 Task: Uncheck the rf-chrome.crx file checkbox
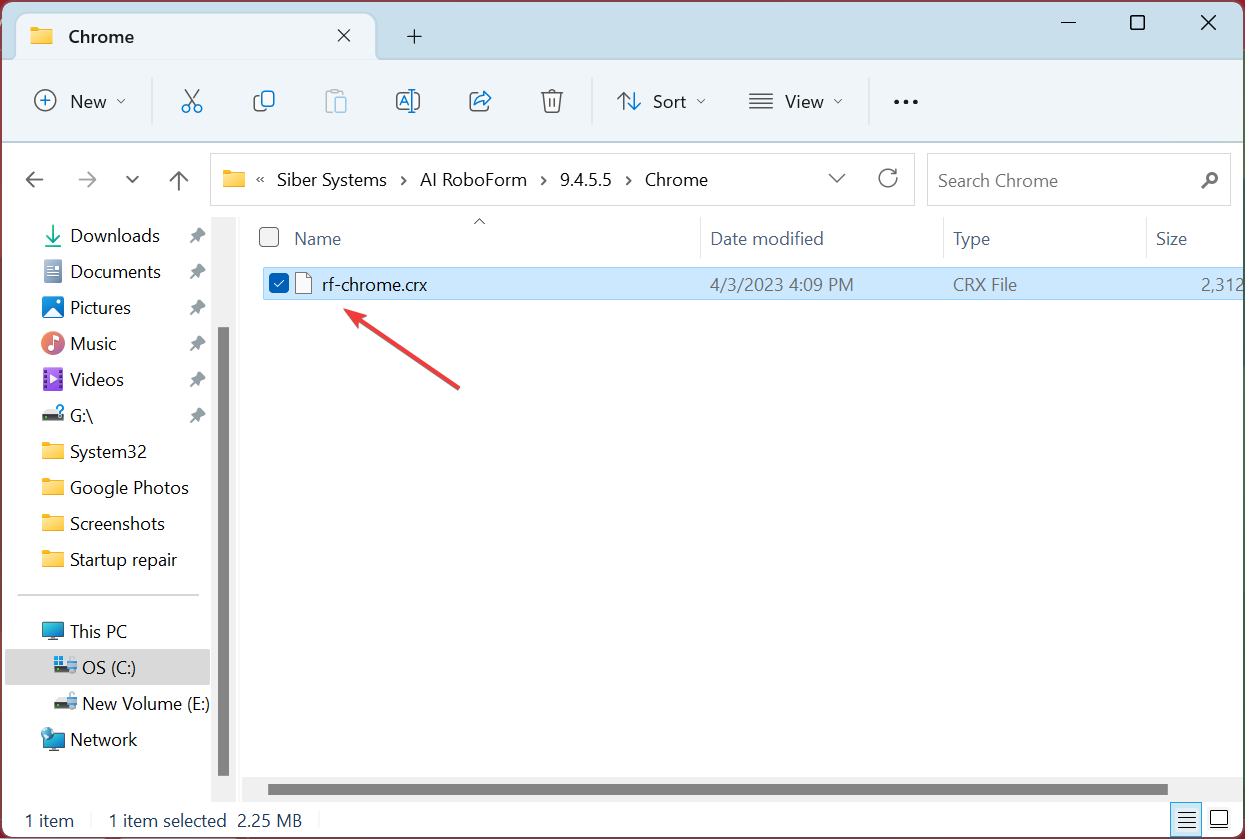[279, 284]
